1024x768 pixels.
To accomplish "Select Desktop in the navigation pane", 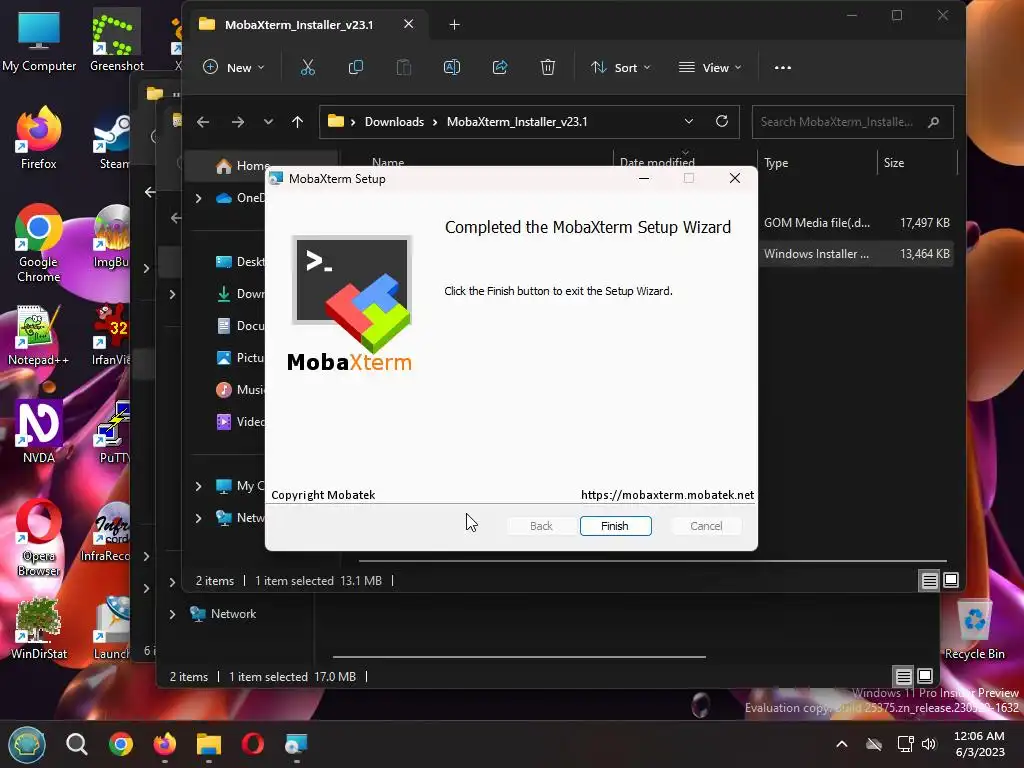I will click(x=240, y=262).
